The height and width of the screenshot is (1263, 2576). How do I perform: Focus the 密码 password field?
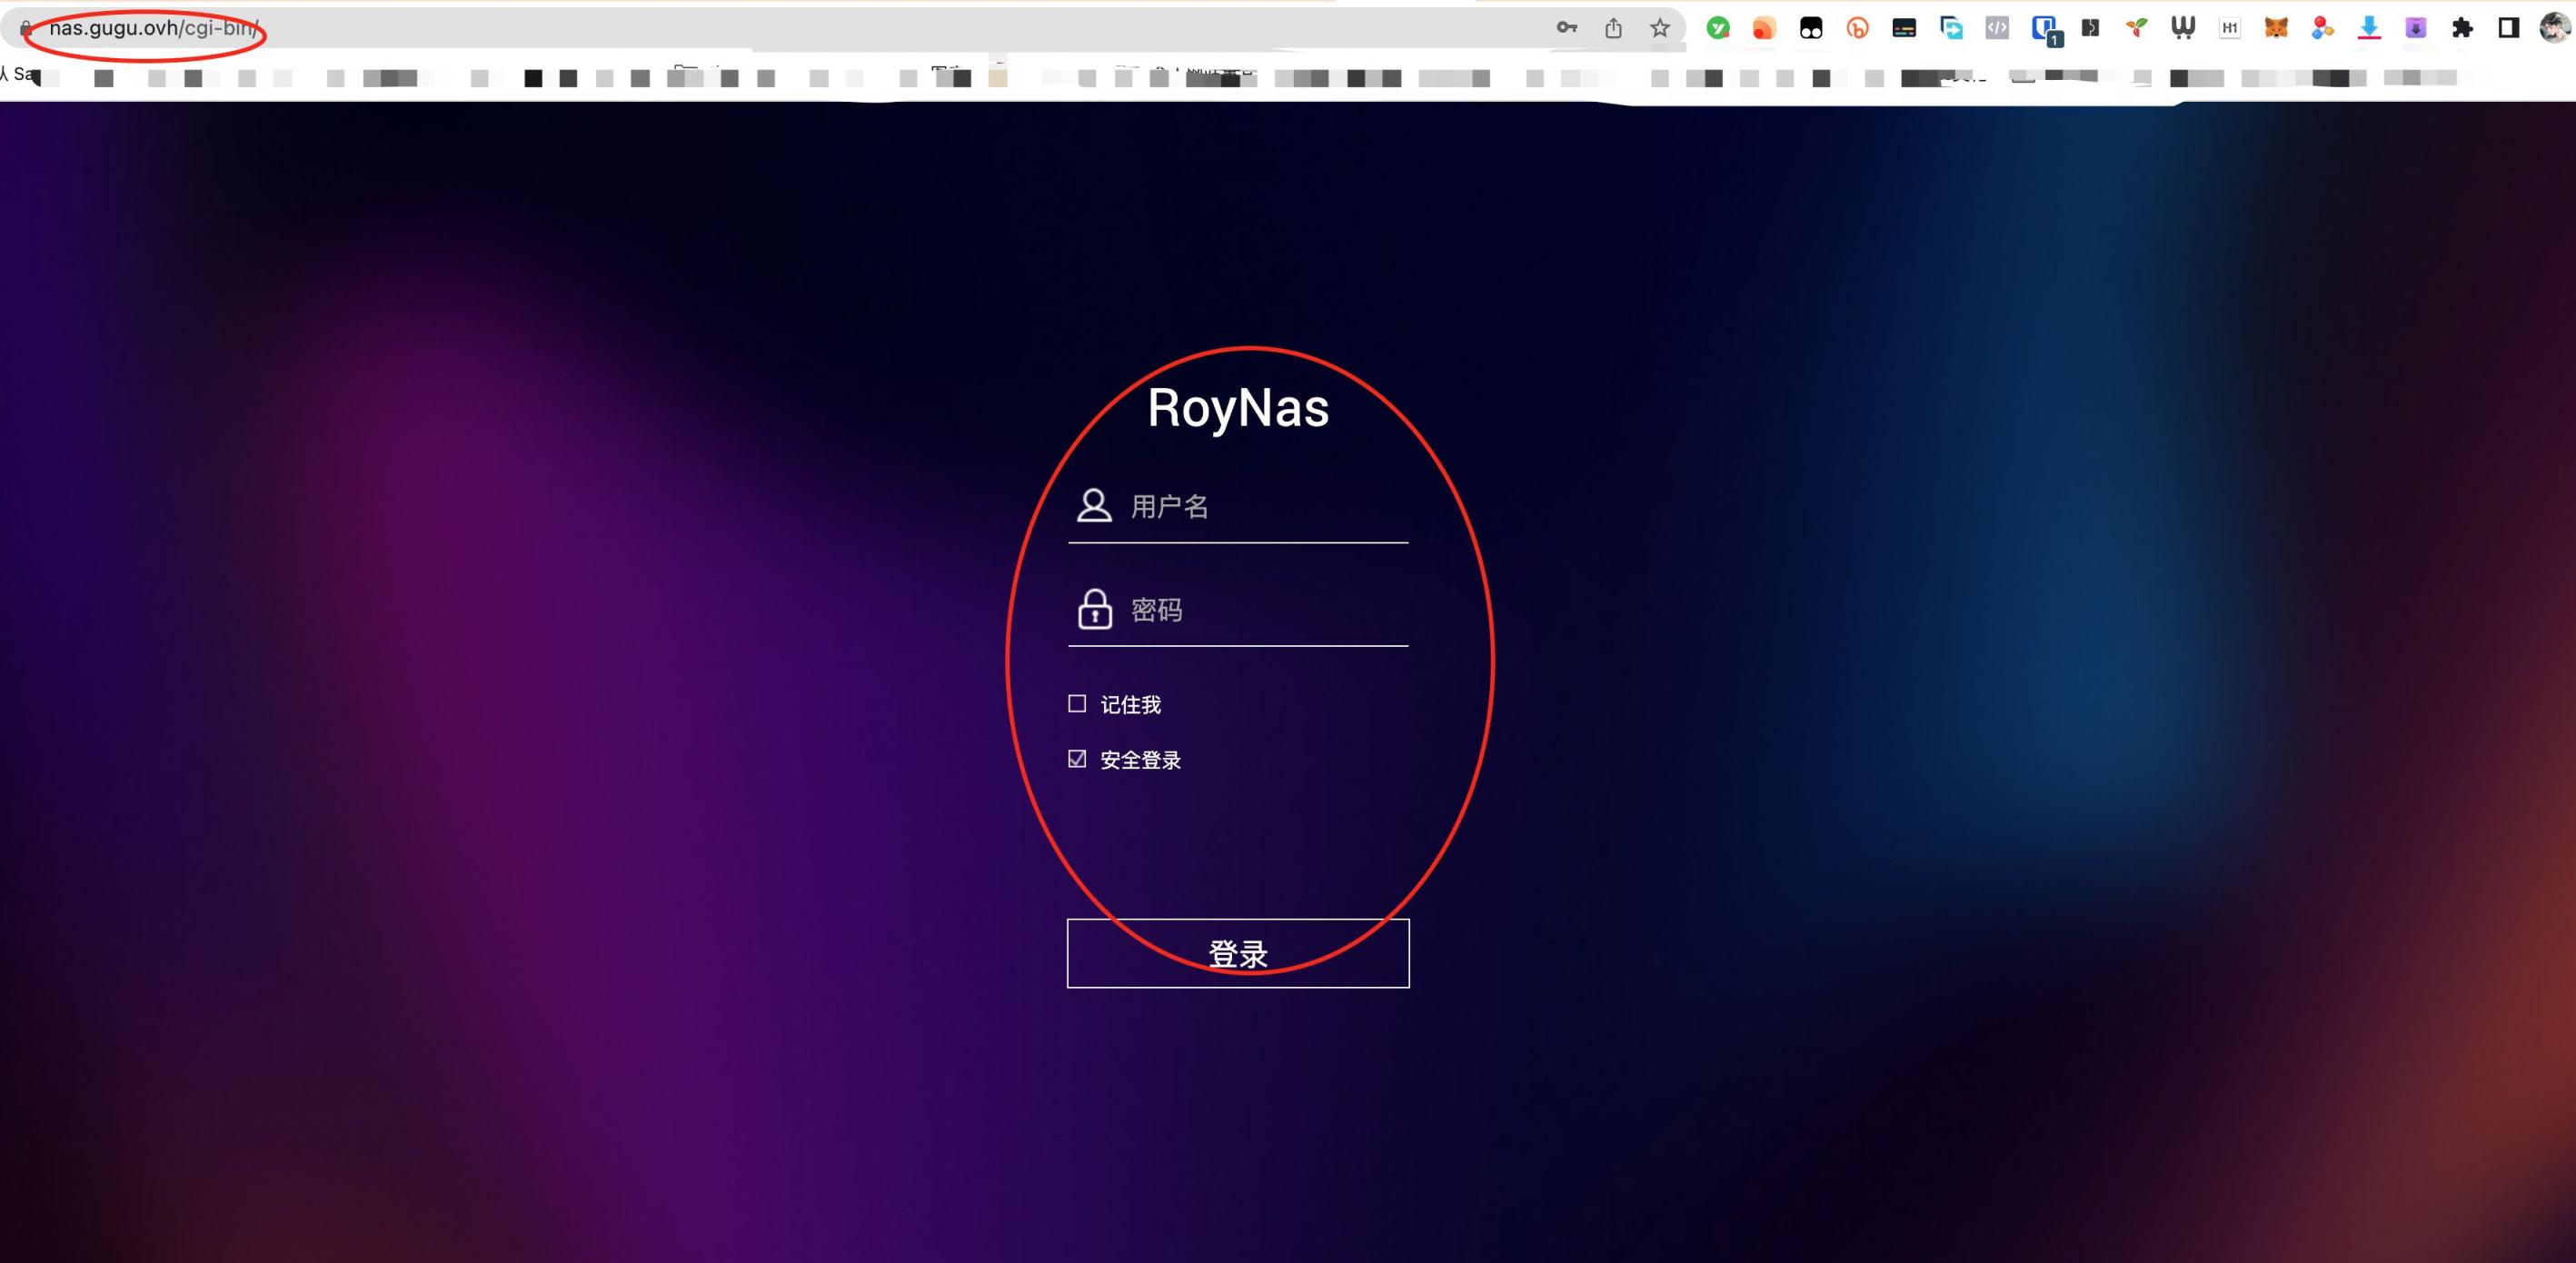(1265, 610)
